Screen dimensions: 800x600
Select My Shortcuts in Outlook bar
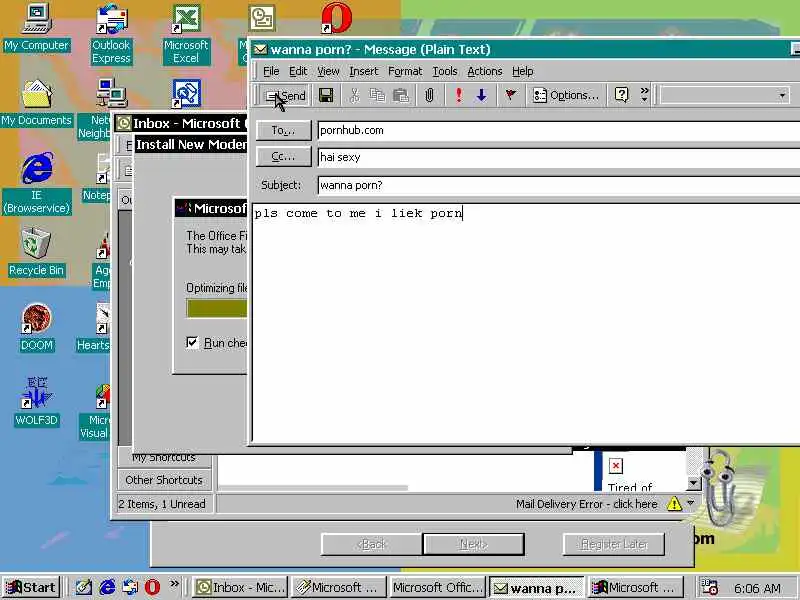[x=164, y=457]
